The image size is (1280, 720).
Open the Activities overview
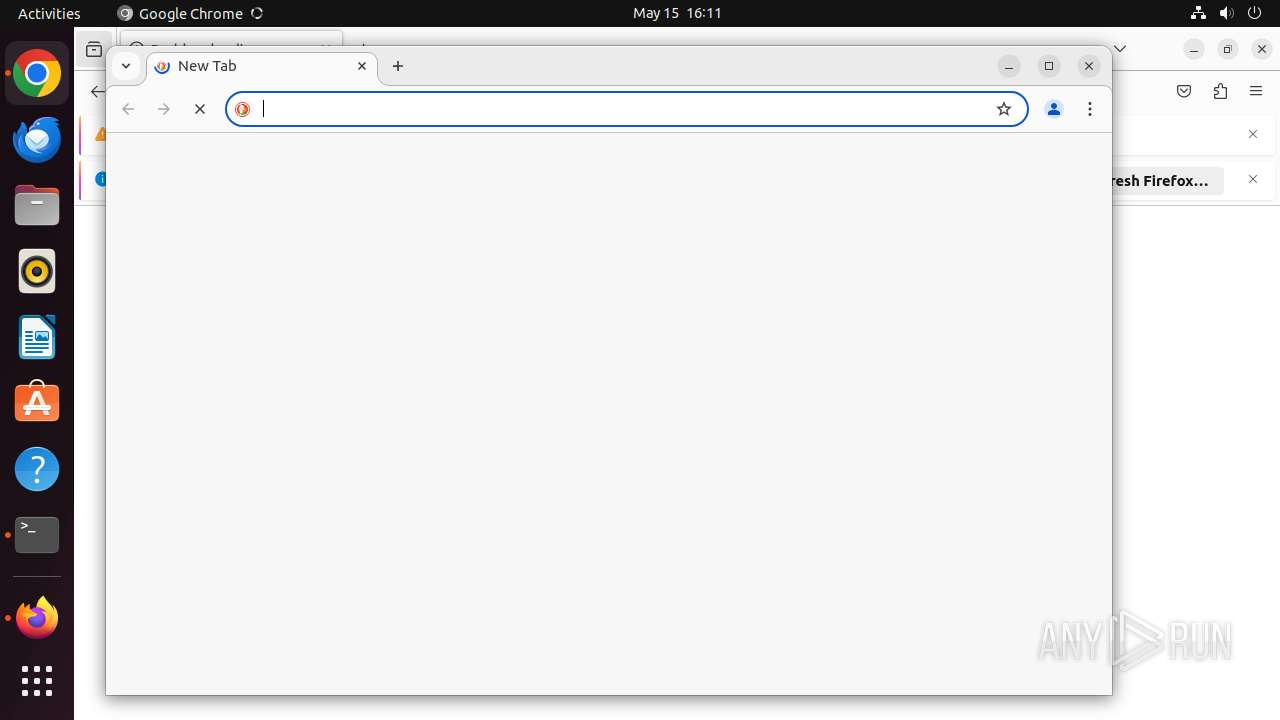pos(49,13)
